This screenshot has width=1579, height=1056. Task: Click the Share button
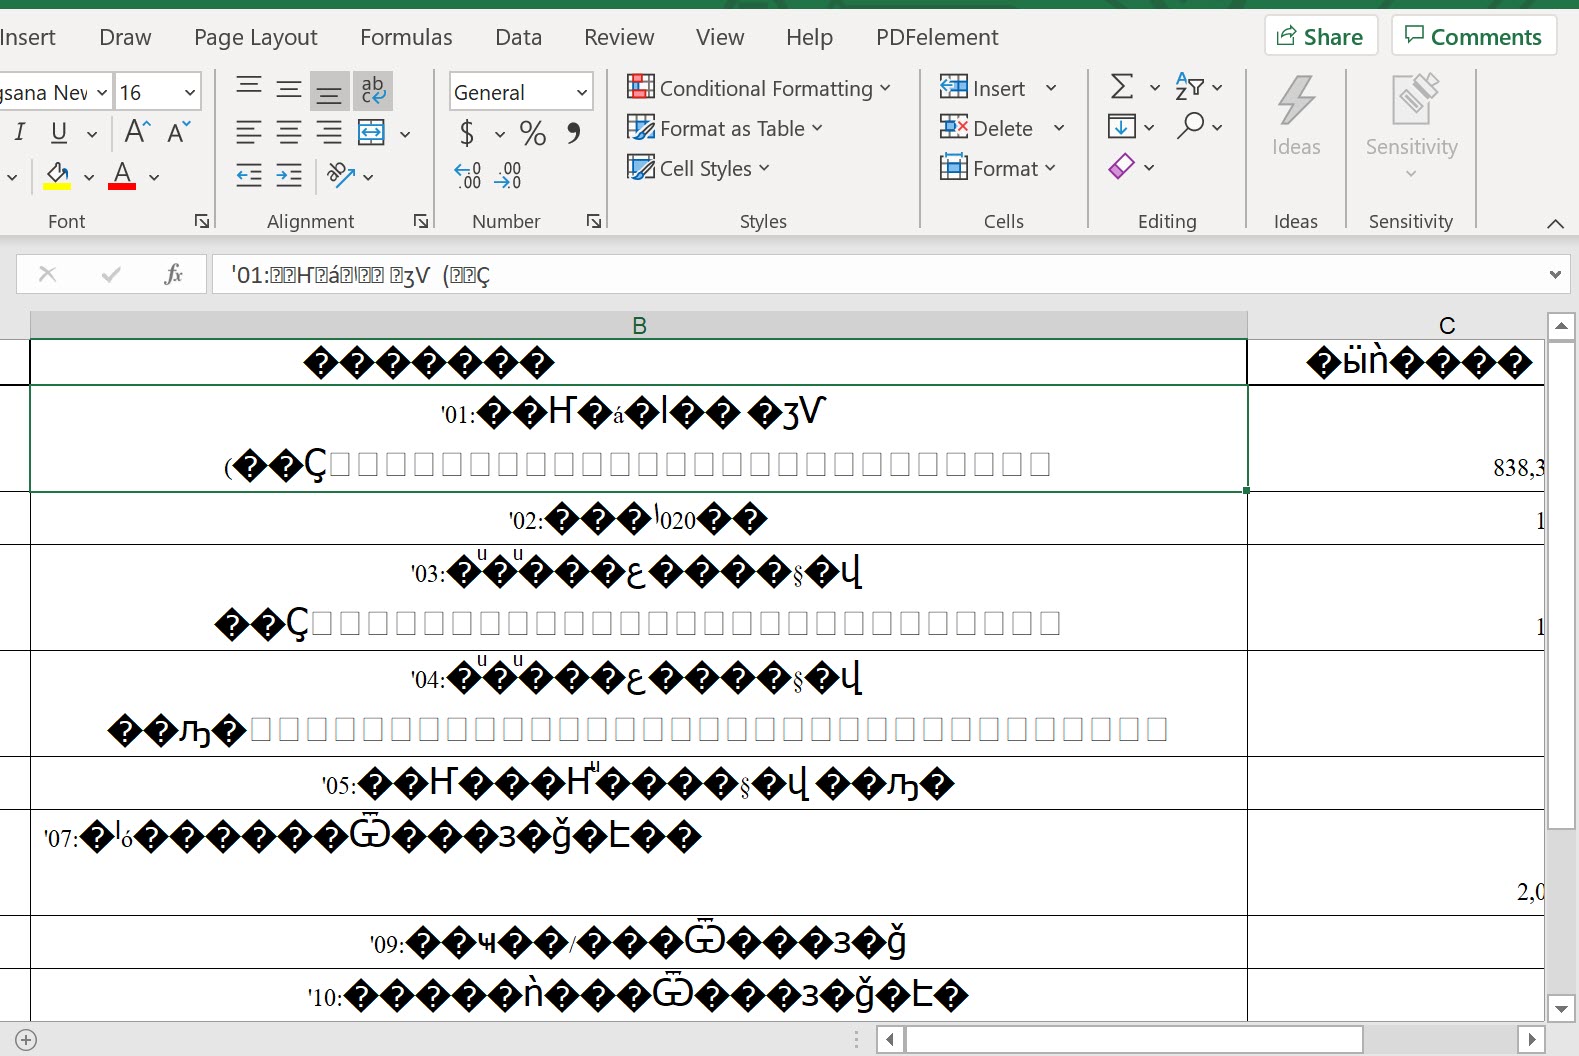coord(1321,36)
